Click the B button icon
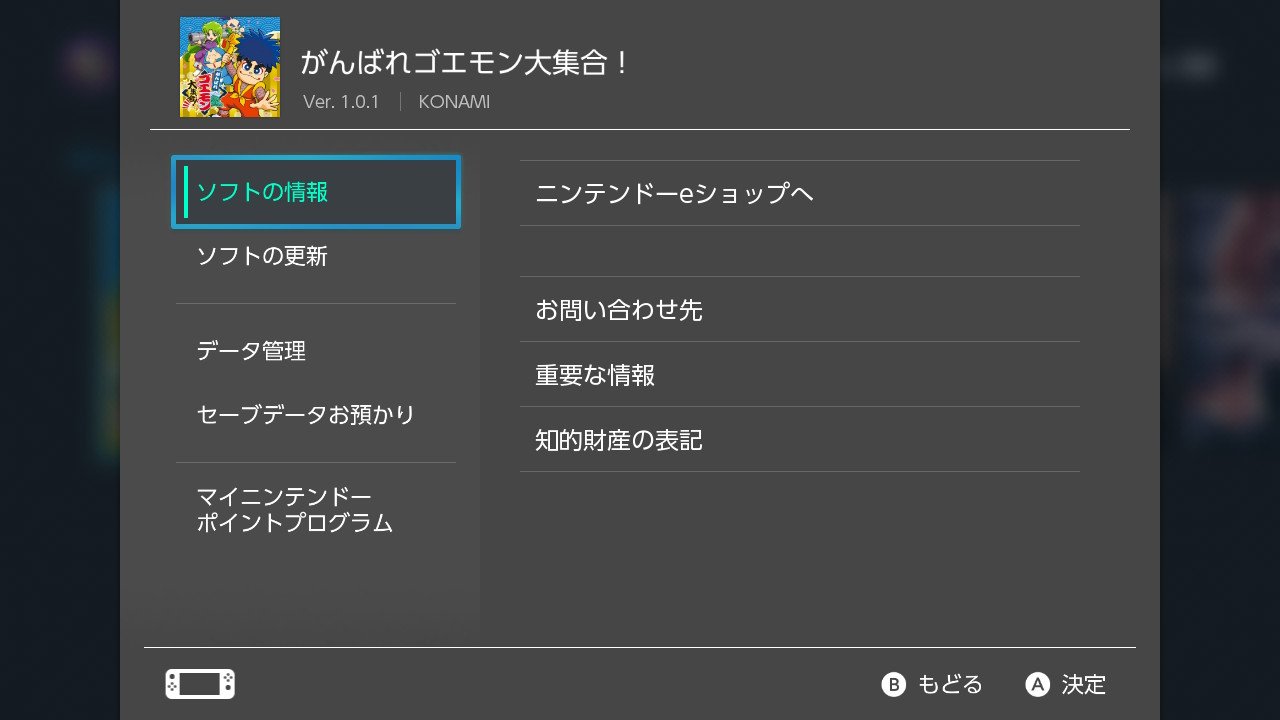Viewport: 1280px width, 720px height. 893,684
